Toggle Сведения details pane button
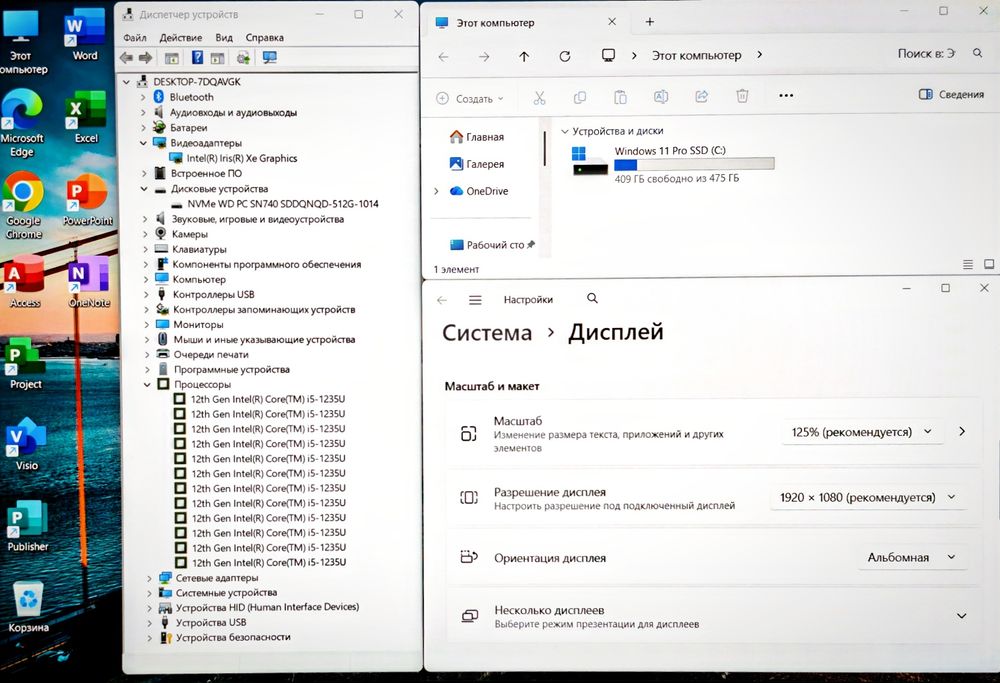The height and width of the screenshot is (683, 1000). coord(951,94)
